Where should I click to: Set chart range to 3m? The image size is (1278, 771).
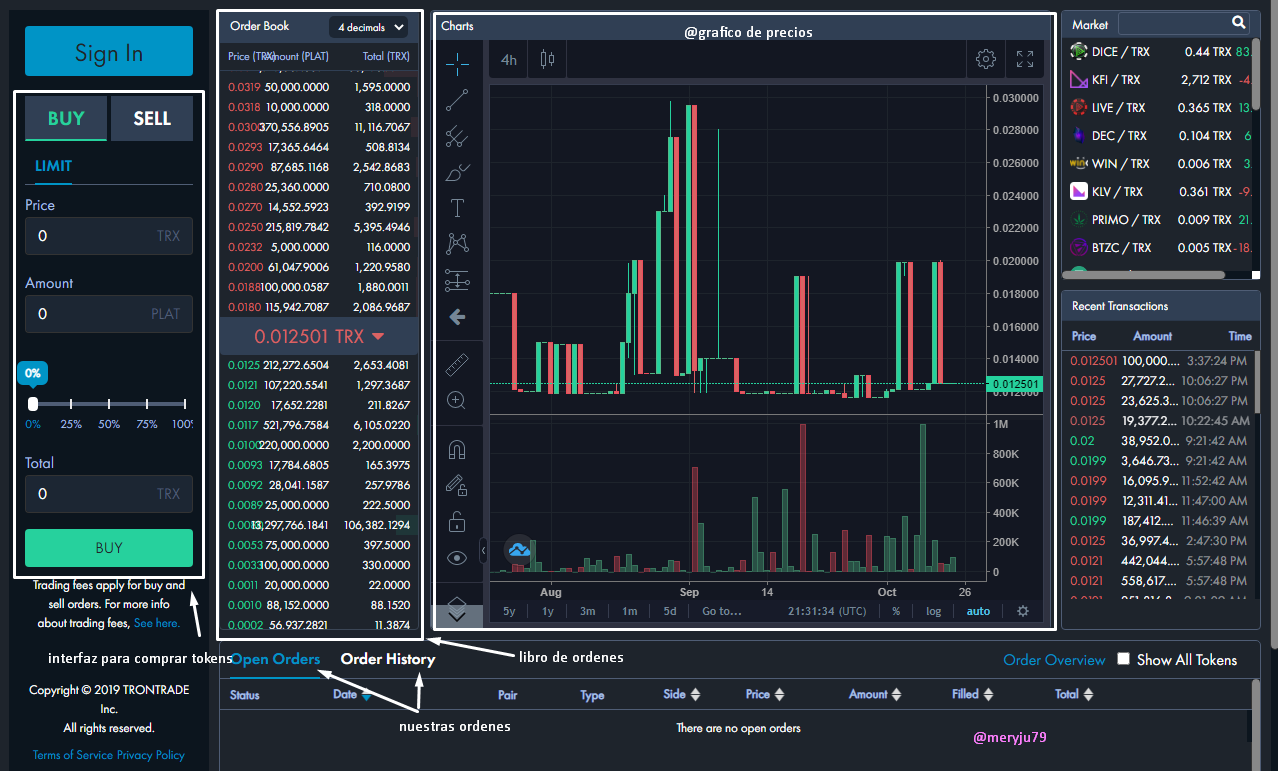click(x=587, y=611)
